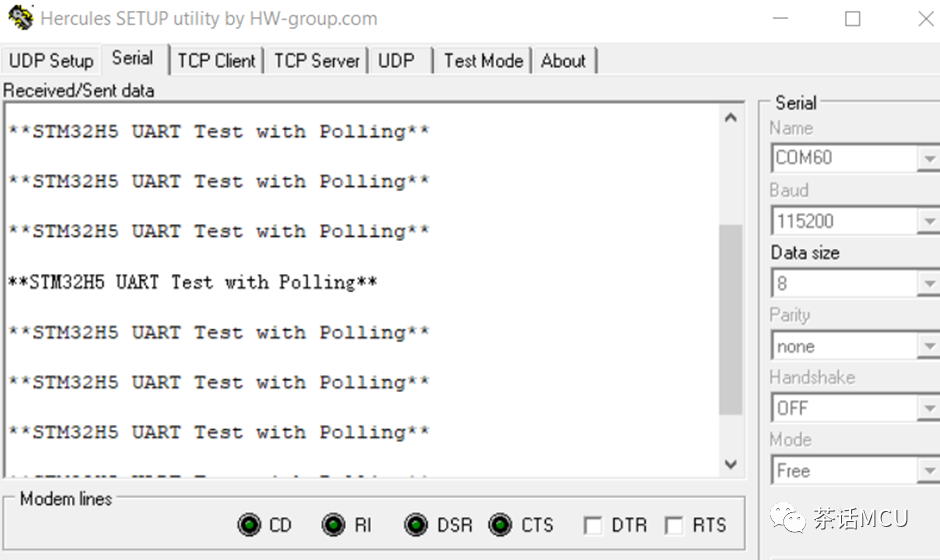Screen dimensions: 940x560
Task: Click the CD modem line indicator
Action: [249, 525]
